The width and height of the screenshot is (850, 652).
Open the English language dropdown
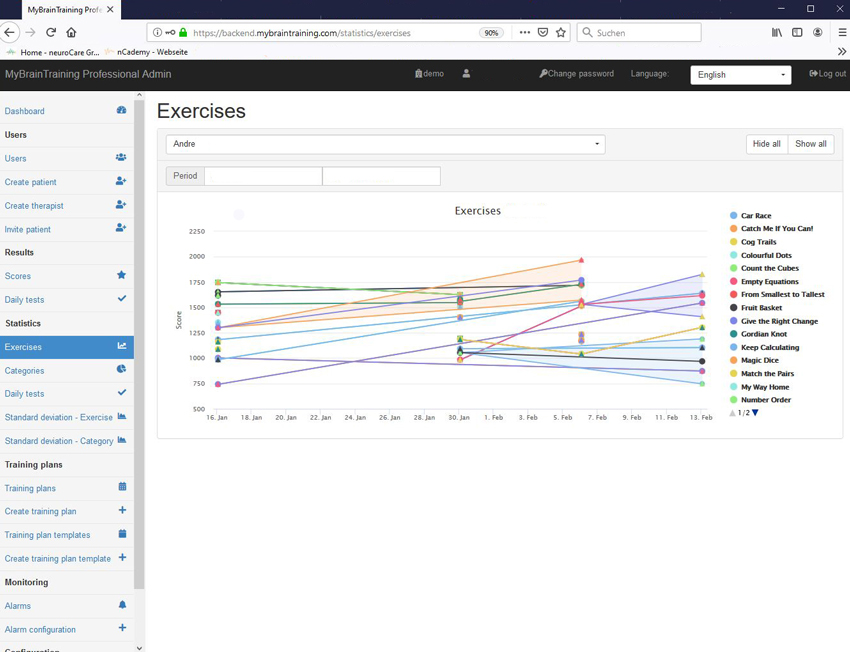[x=740, y=75]
